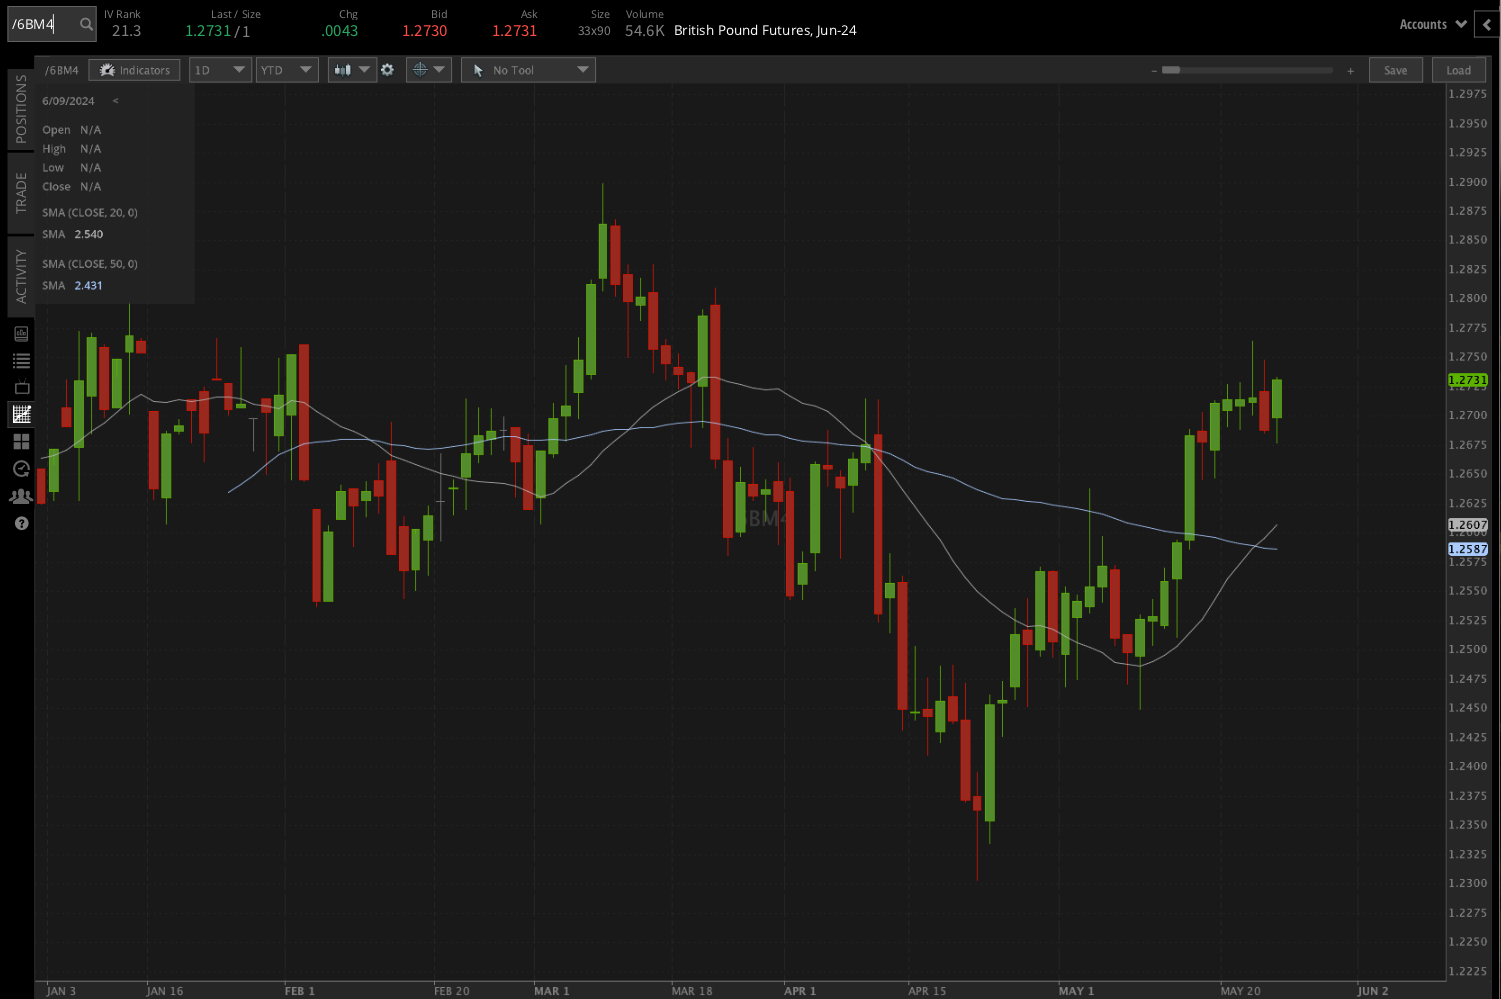The width and height of the screenshot is (1501, 999).
Task: Click the MAR 1 date axis label
Action: tap(552, 991)
